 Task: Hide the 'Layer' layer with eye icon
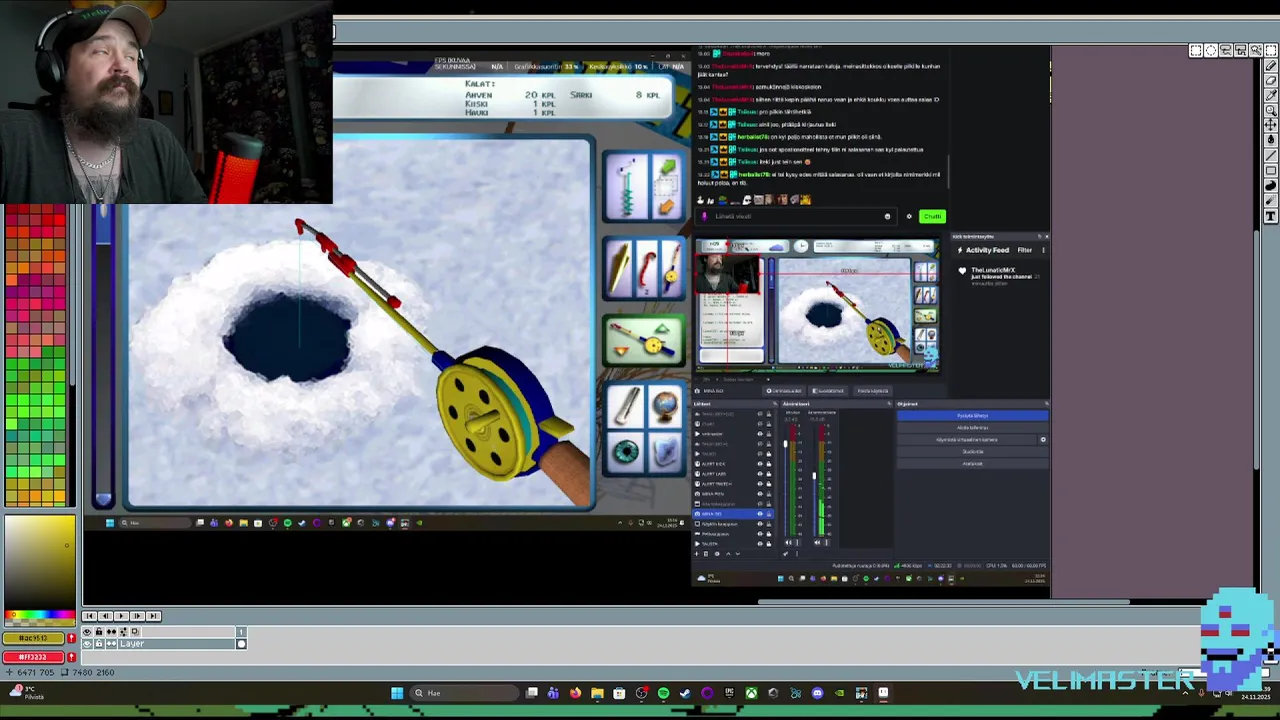coord(87,644)
